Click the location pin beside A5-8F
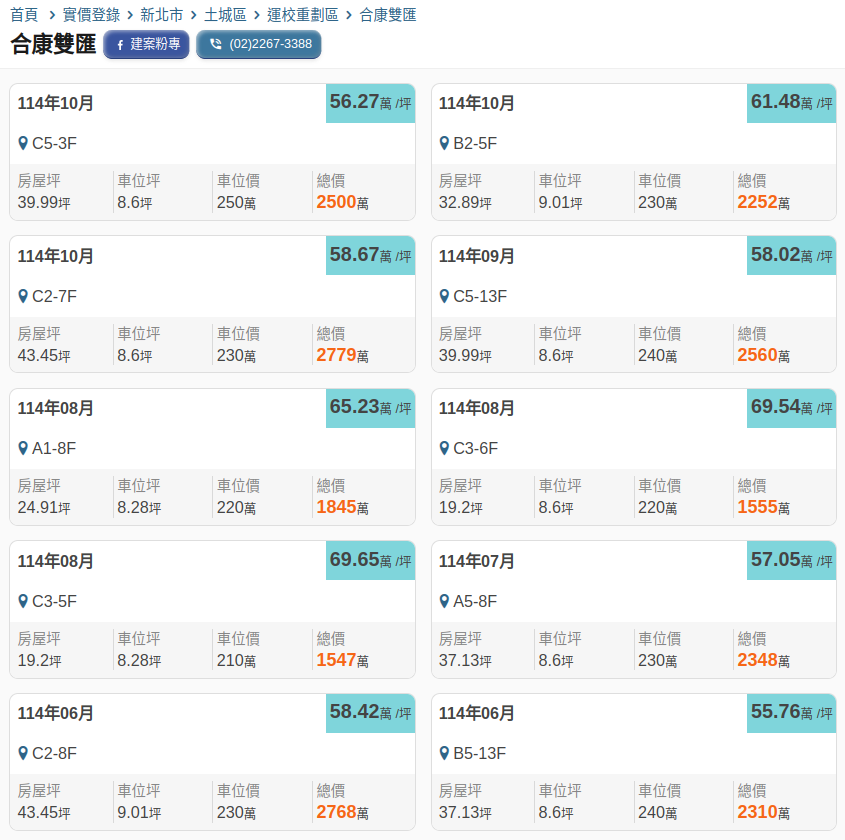The height and width of the screenshot is (840, 845). (x=444, y=601)
